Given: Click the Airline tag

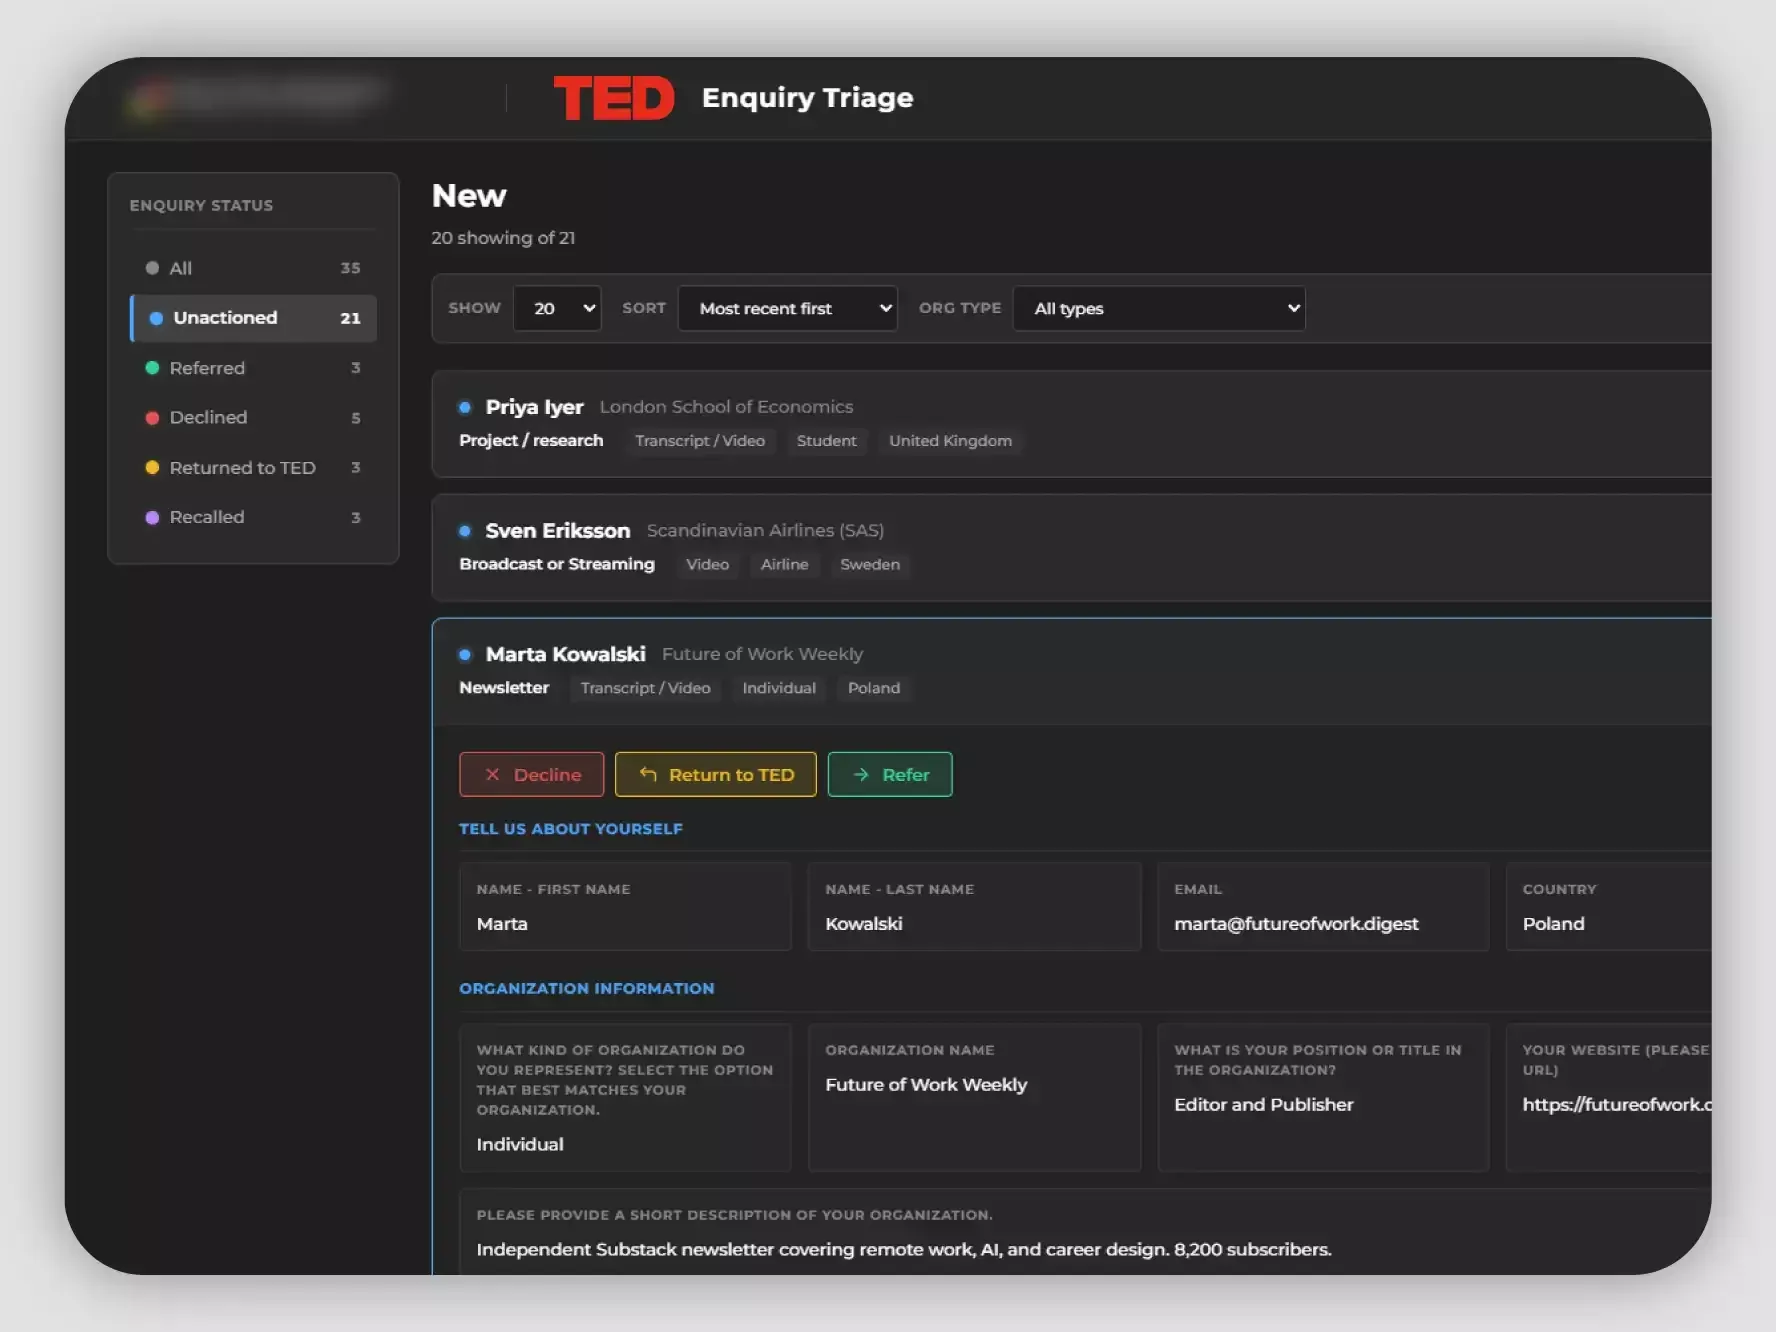Looking at the screenshot, I should 784,565.
